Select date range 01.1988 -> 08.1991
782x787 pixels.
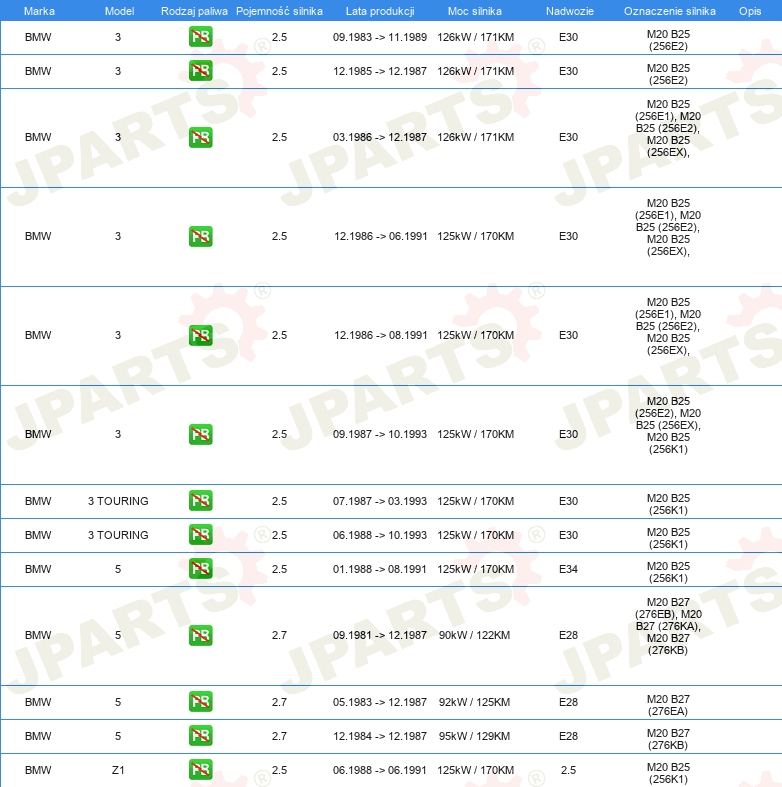379,569
